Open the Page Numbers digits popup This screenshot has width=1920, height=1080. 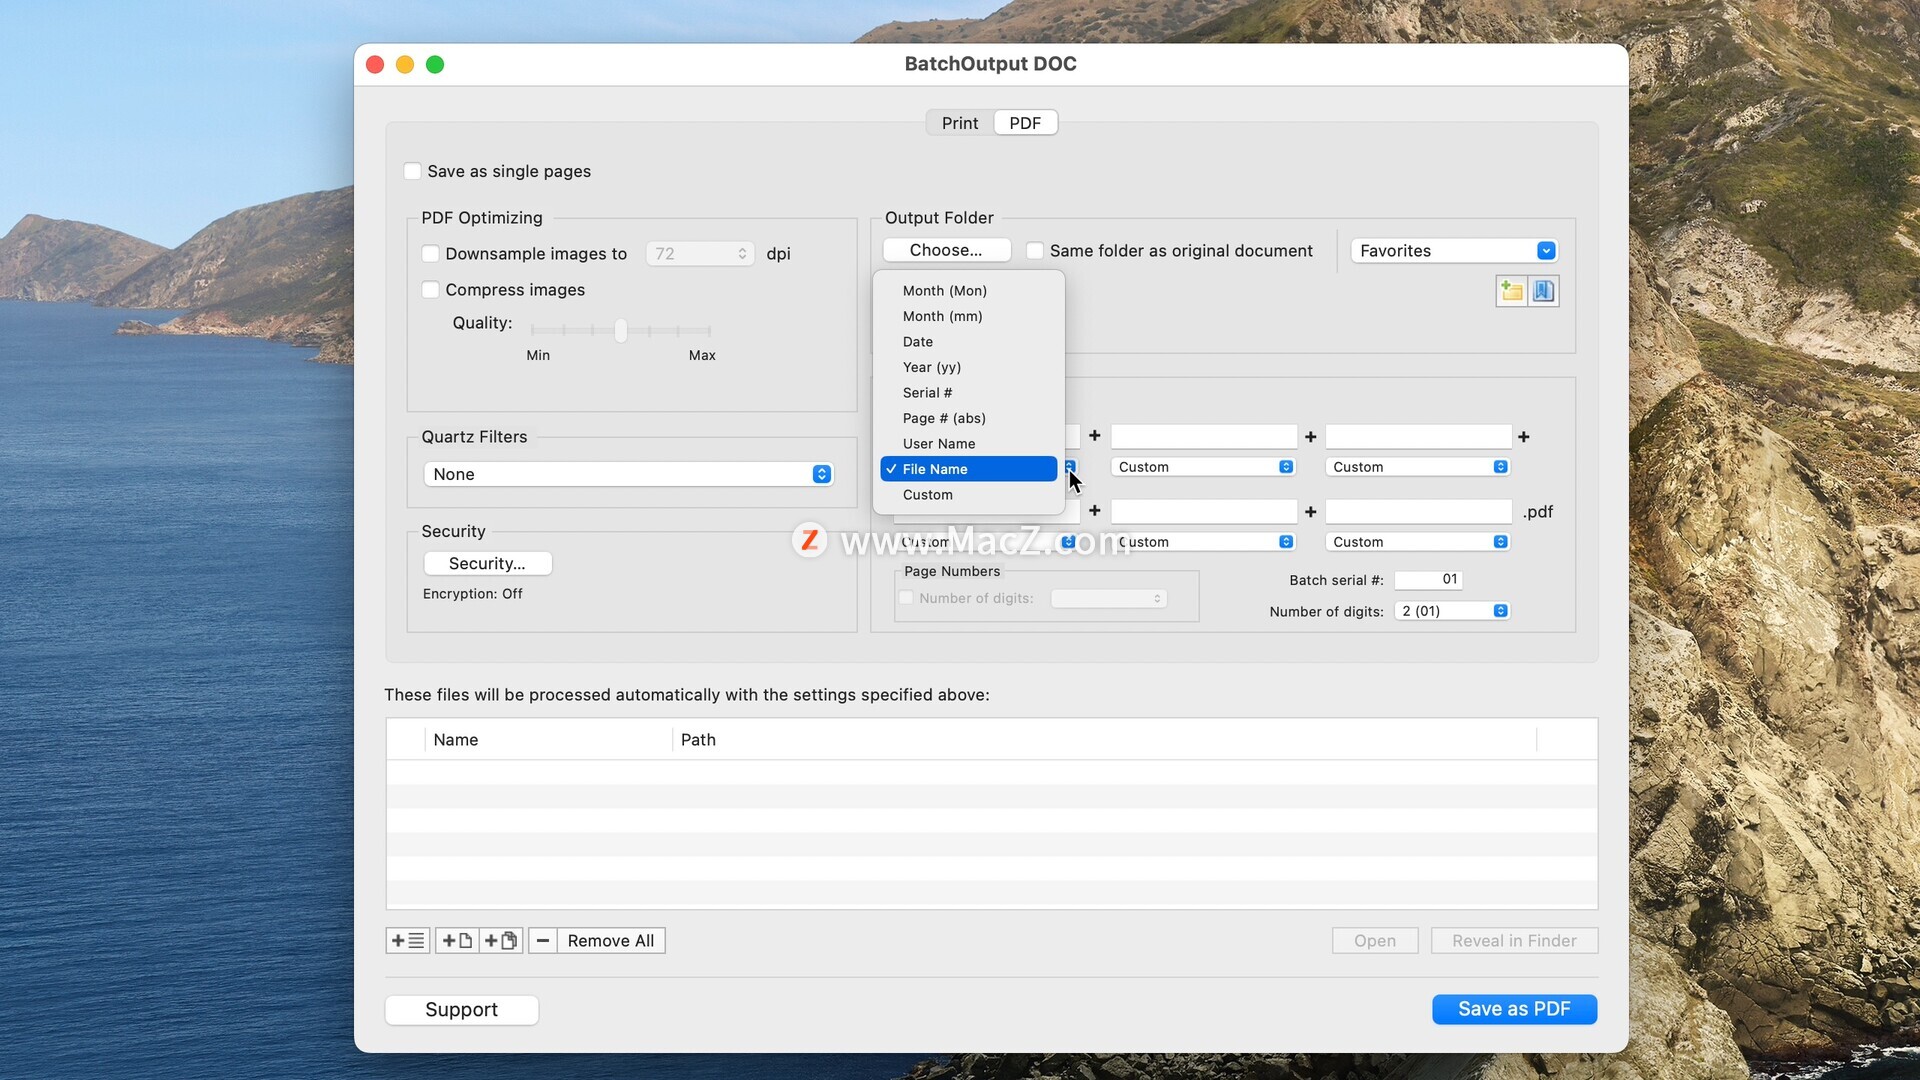click(x=1109, y=598)
